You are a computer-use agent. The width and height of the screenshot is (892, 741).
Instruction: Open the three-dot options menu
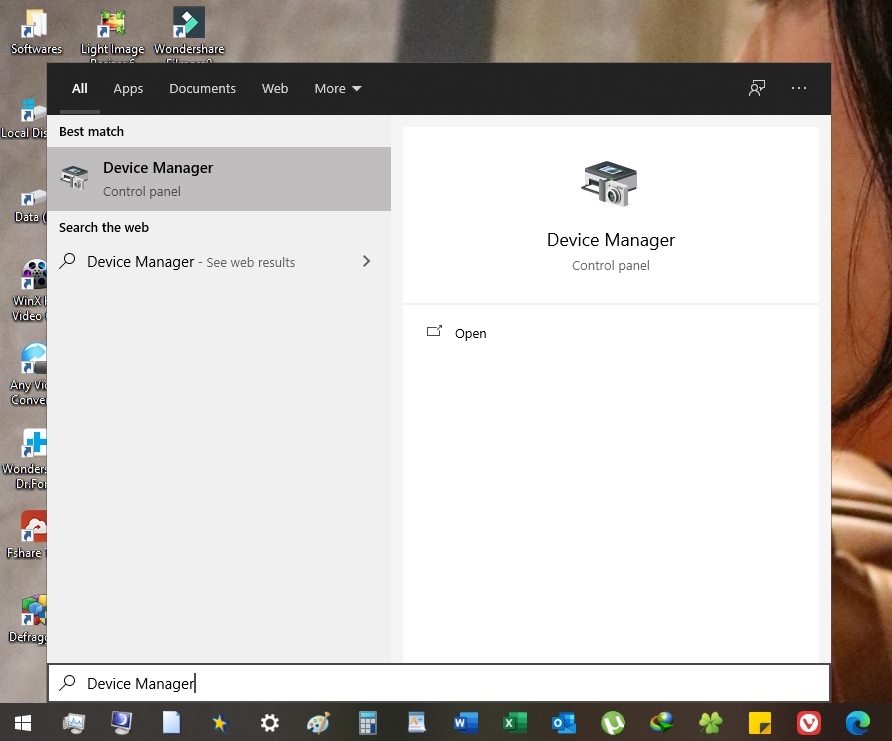798,88
